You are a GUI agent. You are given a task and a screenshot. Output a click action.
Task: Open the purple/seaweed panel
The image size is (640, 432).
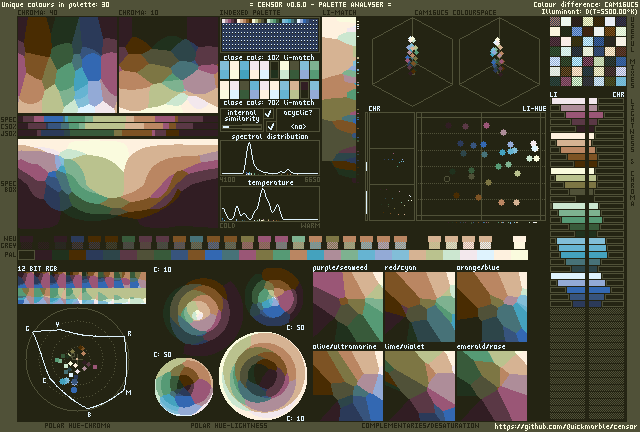click(x=348, y=307)
